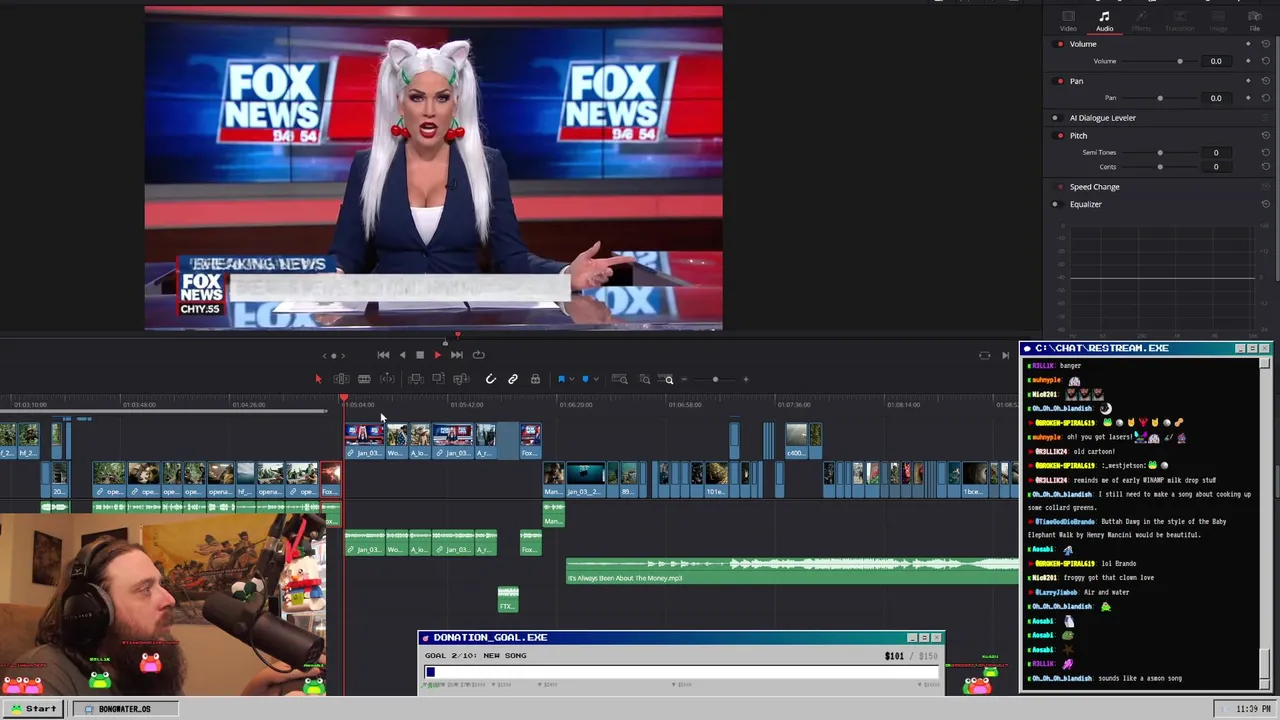Click the timeline zoom-in plus button
The image size is (1280, 720).
tap(746, 379)
